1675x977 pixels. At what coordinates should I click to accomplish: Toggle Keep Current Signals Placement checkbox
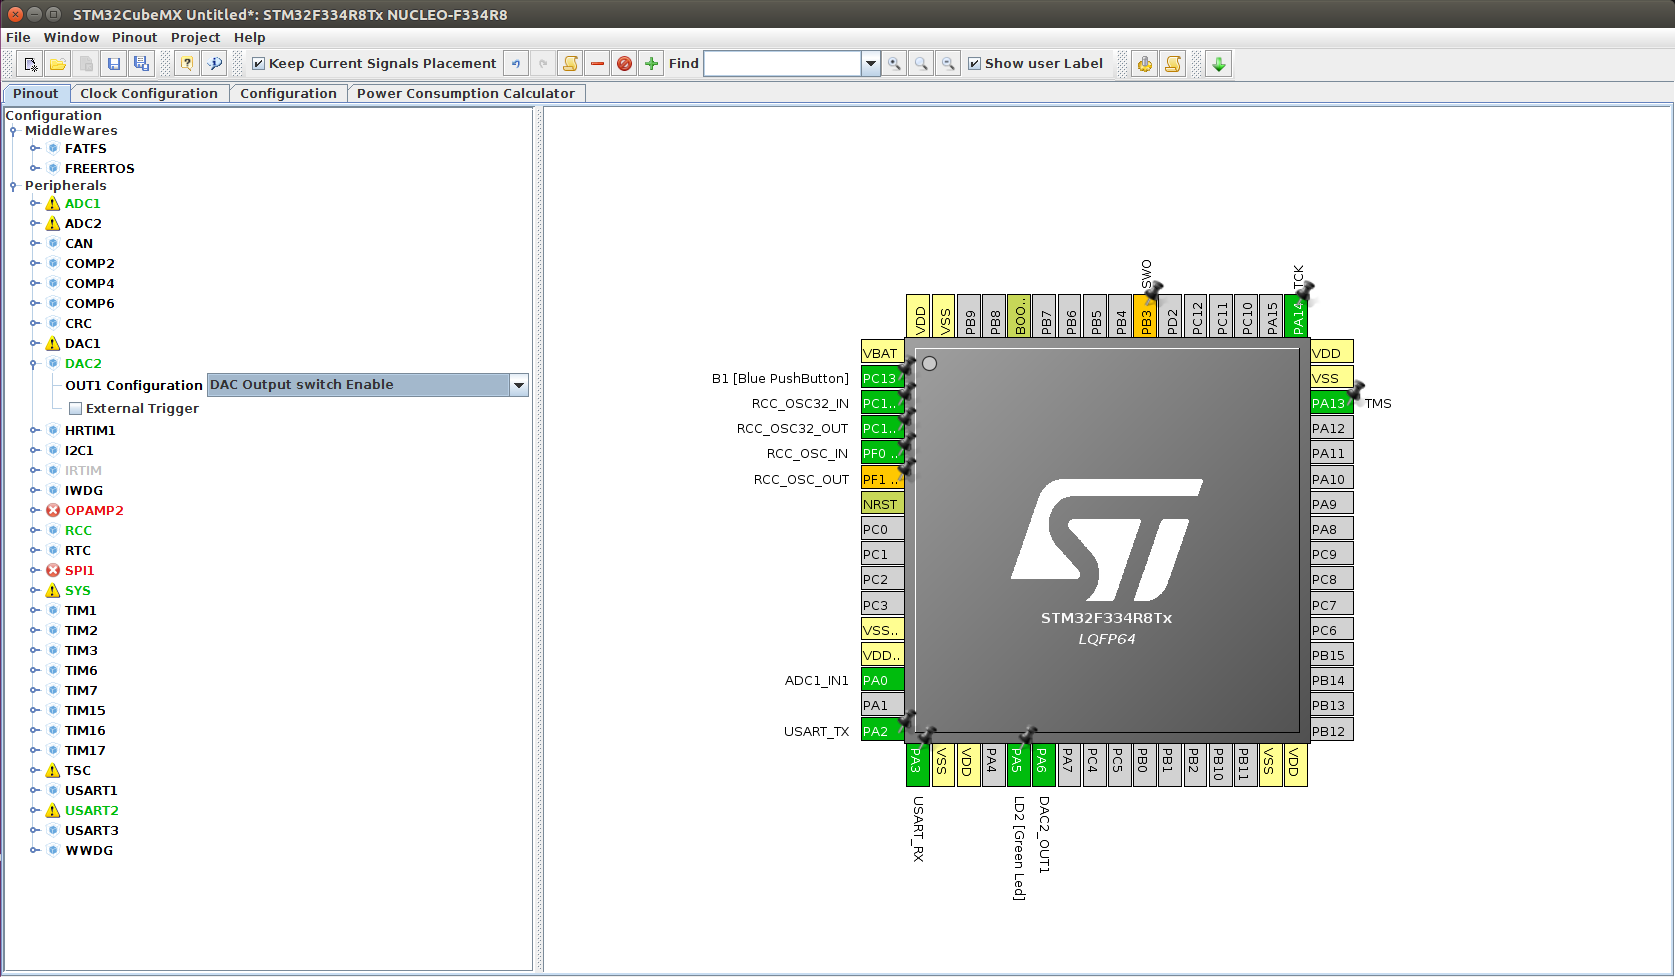[x=259, y=64]
